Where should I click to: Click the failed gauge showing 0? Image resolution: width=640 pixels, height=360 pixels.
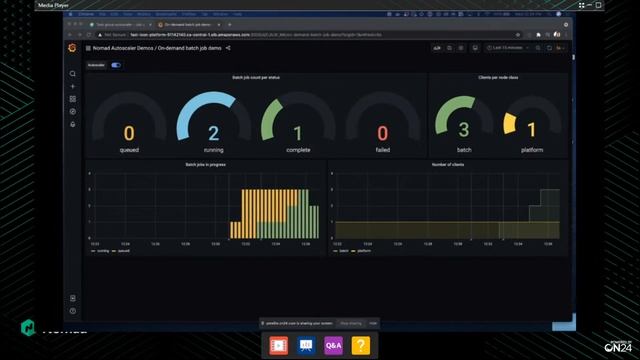[x=382, y=122]
